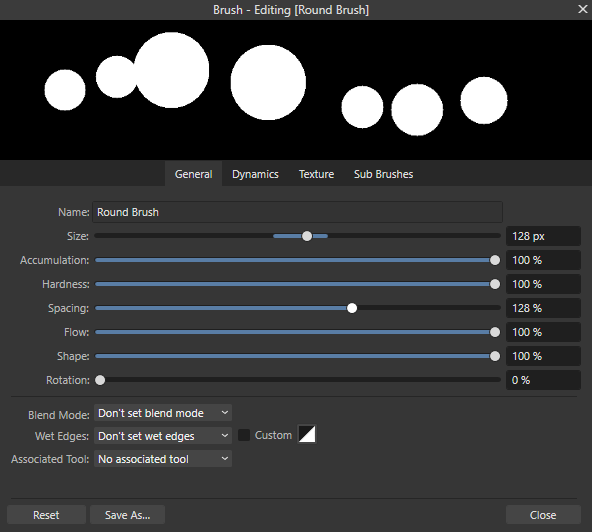
Task: Click the Reset button
Action: coord(46,515)
